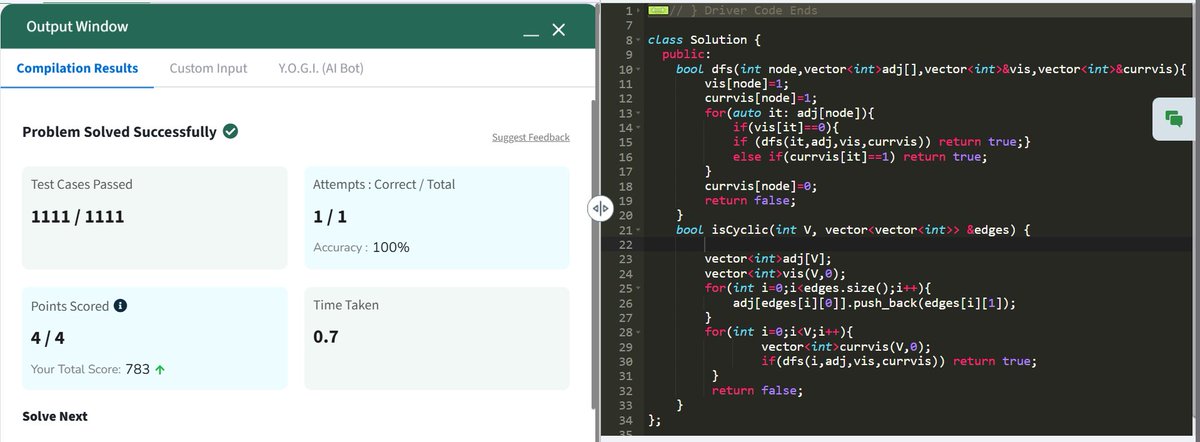Click the panel splitter handle icon
The width and height of the screenshot is (1200, 442).
point(600,208)
